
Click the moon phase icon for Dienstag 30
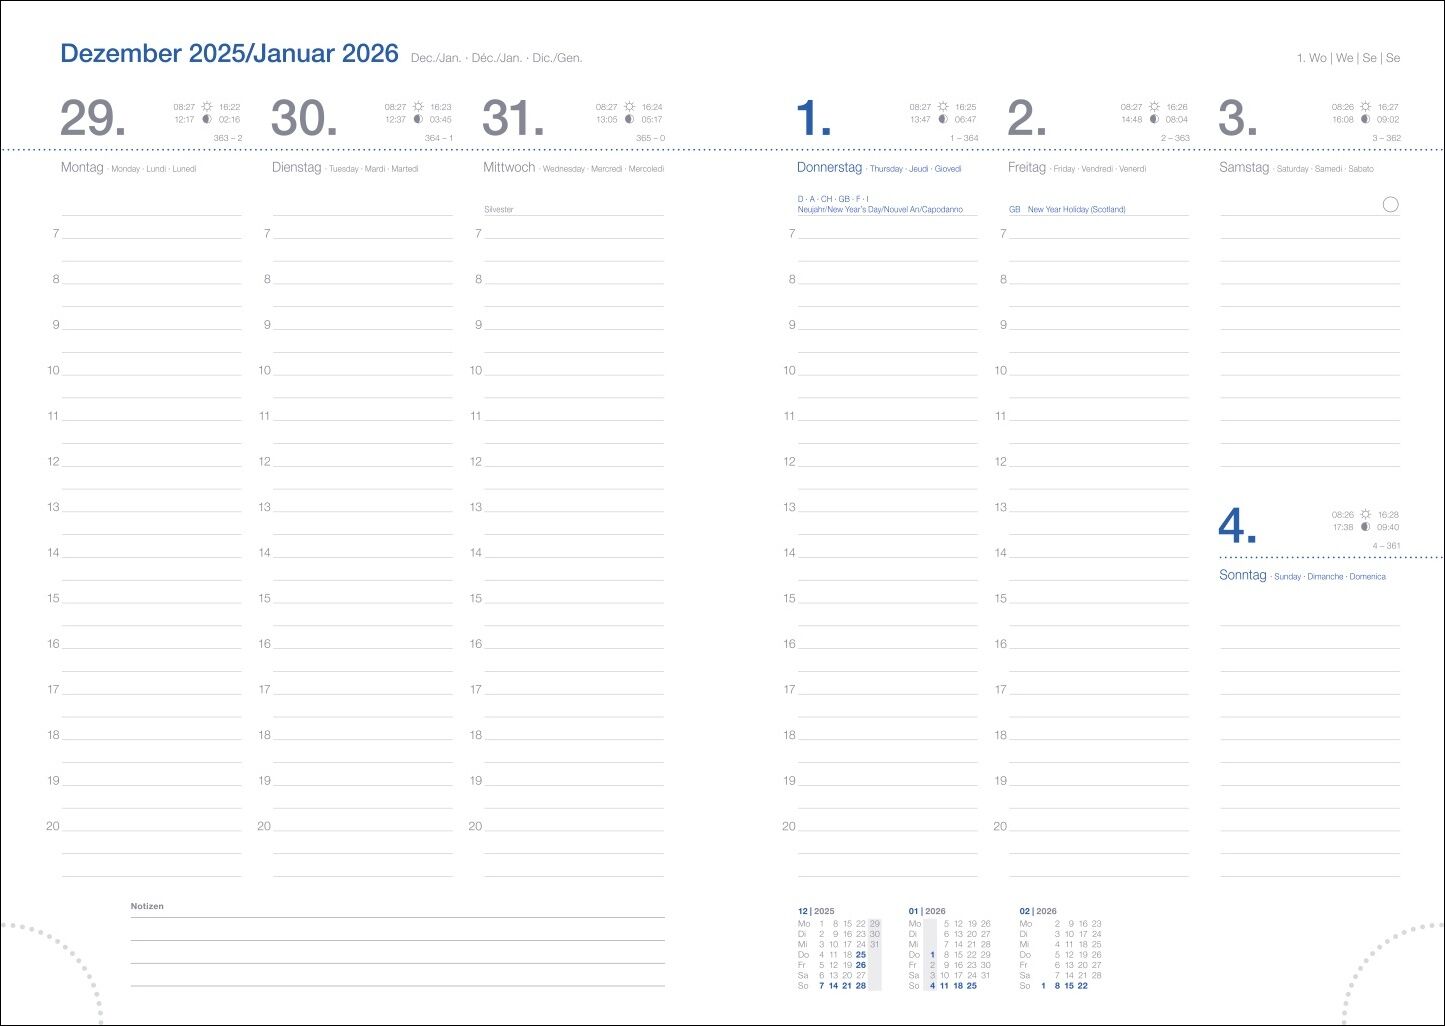418,119
